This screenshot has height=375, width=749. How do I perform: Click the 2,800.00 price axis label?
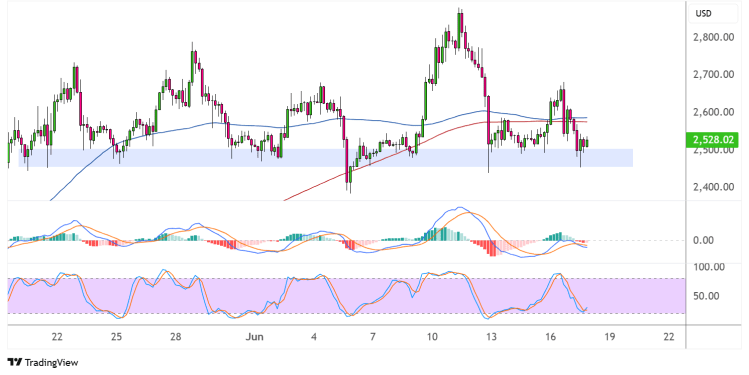(x=713, y=37)
